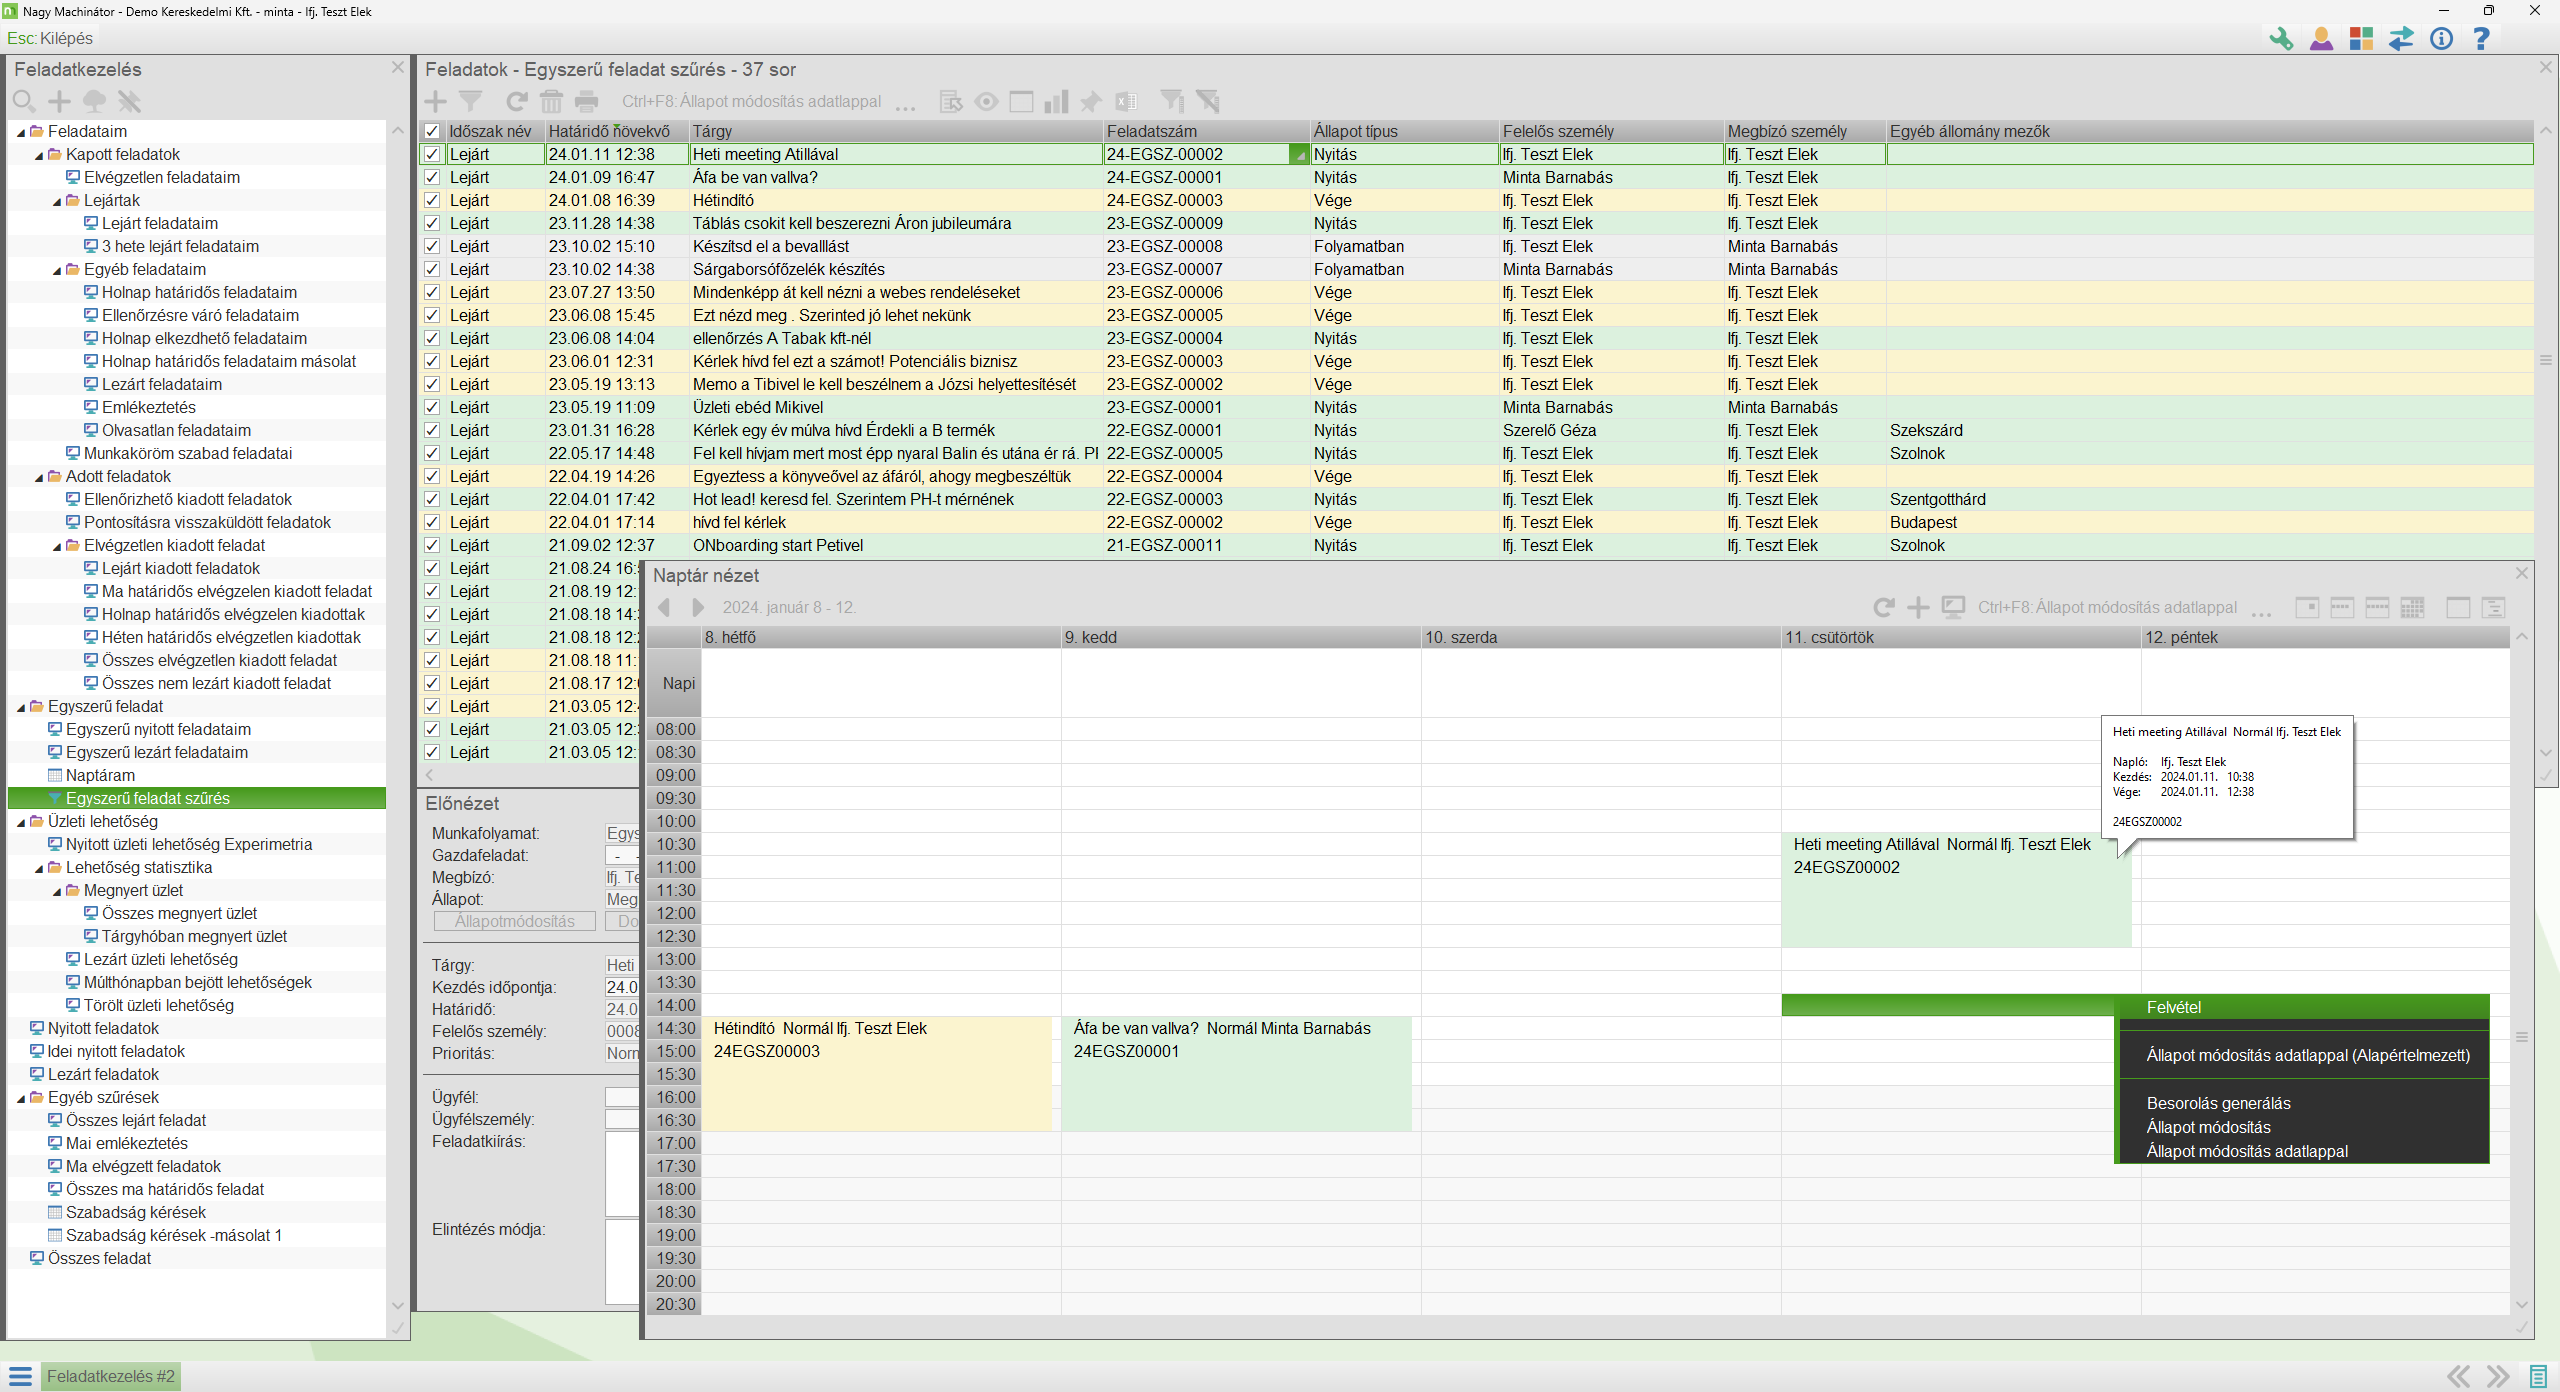Go to next week with right arrow
The width and height of the screenshot is (2560, 1392).
click(698, 607)
